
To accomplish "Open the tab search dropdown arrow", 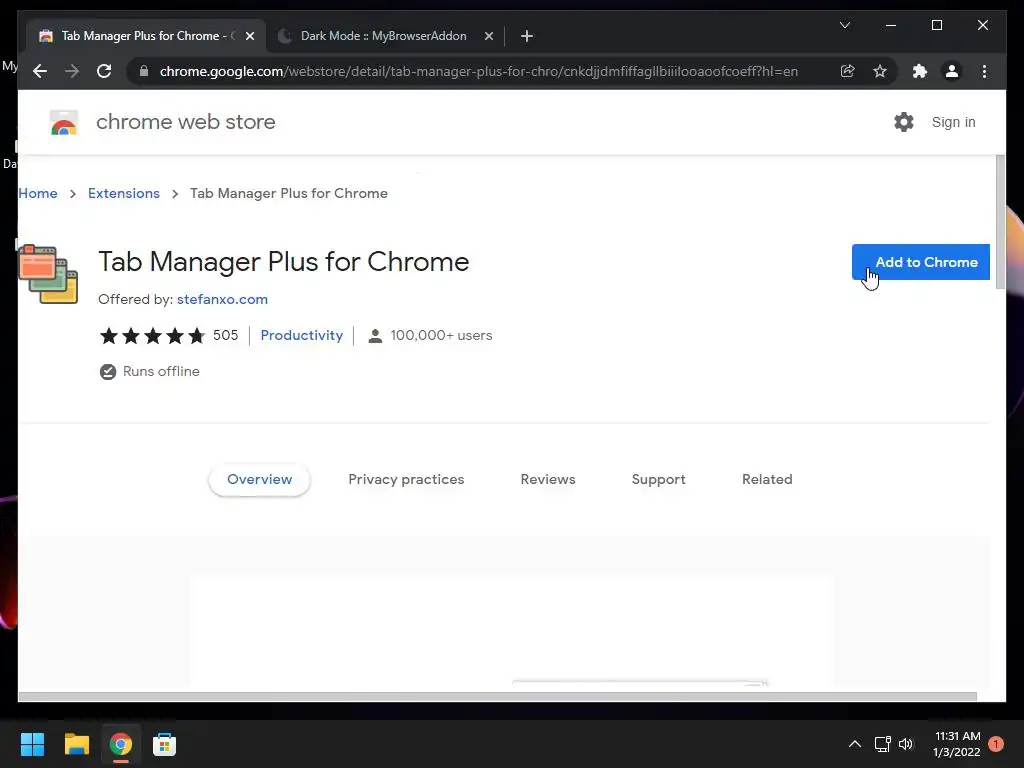I will [844, 25].
